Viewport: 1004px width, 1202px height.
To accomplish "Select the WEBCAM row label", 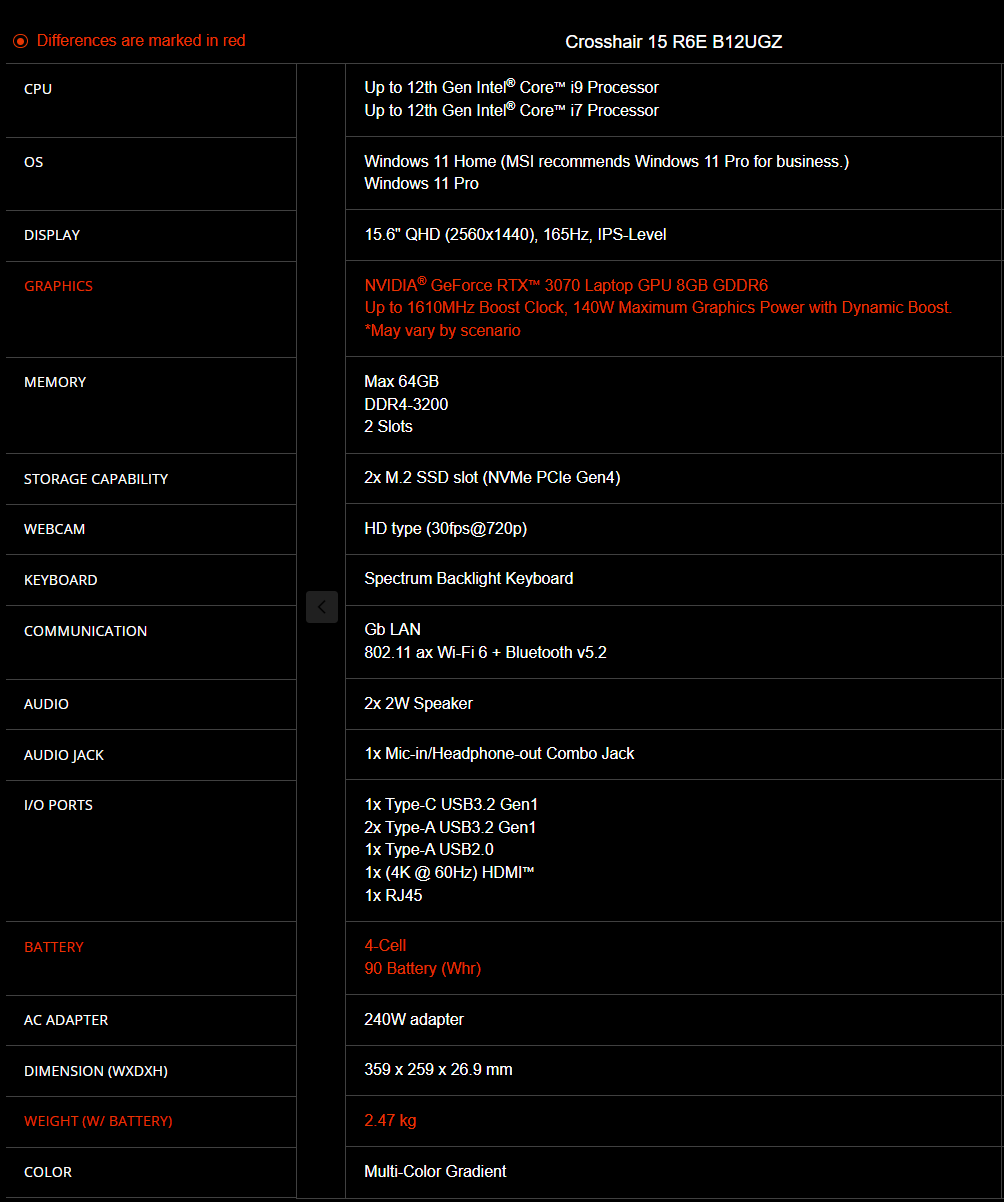I will [55, 529].
